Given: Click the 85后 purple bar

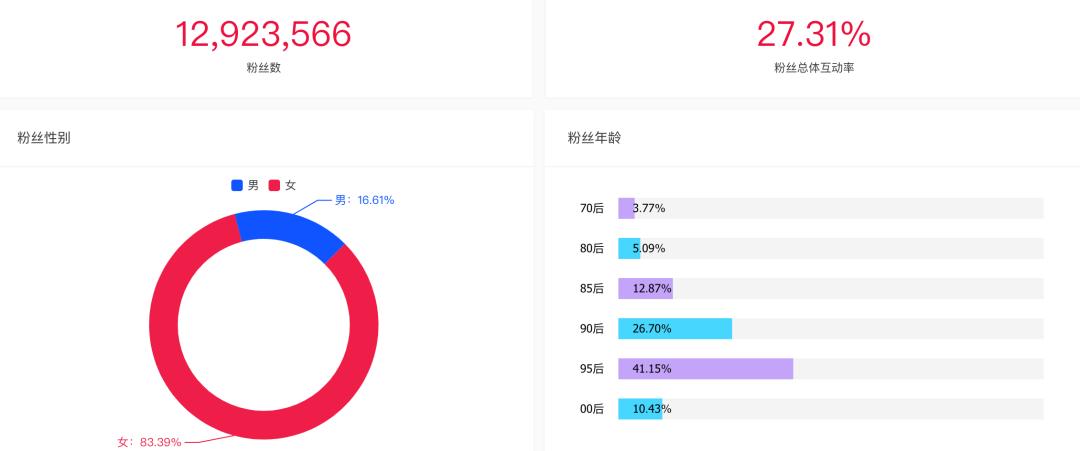Looking at the screenshot, I should [x=645, y=289].
